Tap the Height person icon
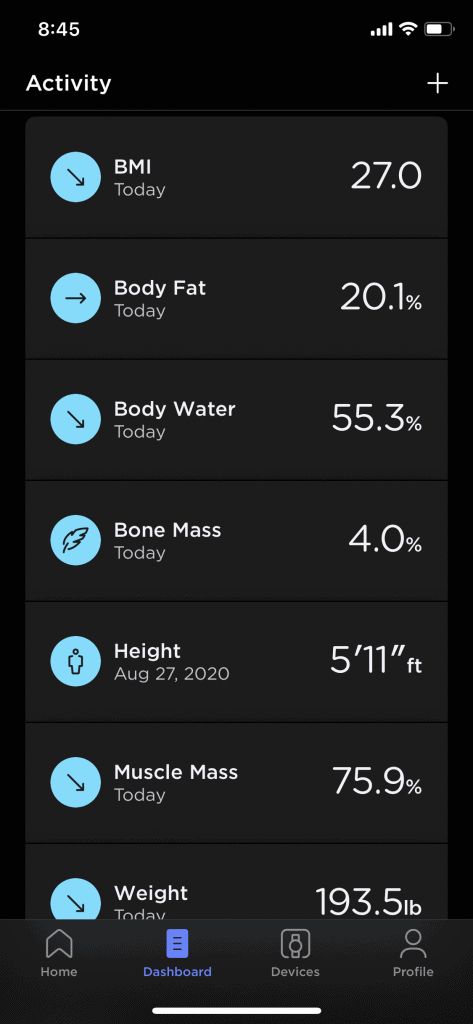473x1024 pixels. (76, 661)
